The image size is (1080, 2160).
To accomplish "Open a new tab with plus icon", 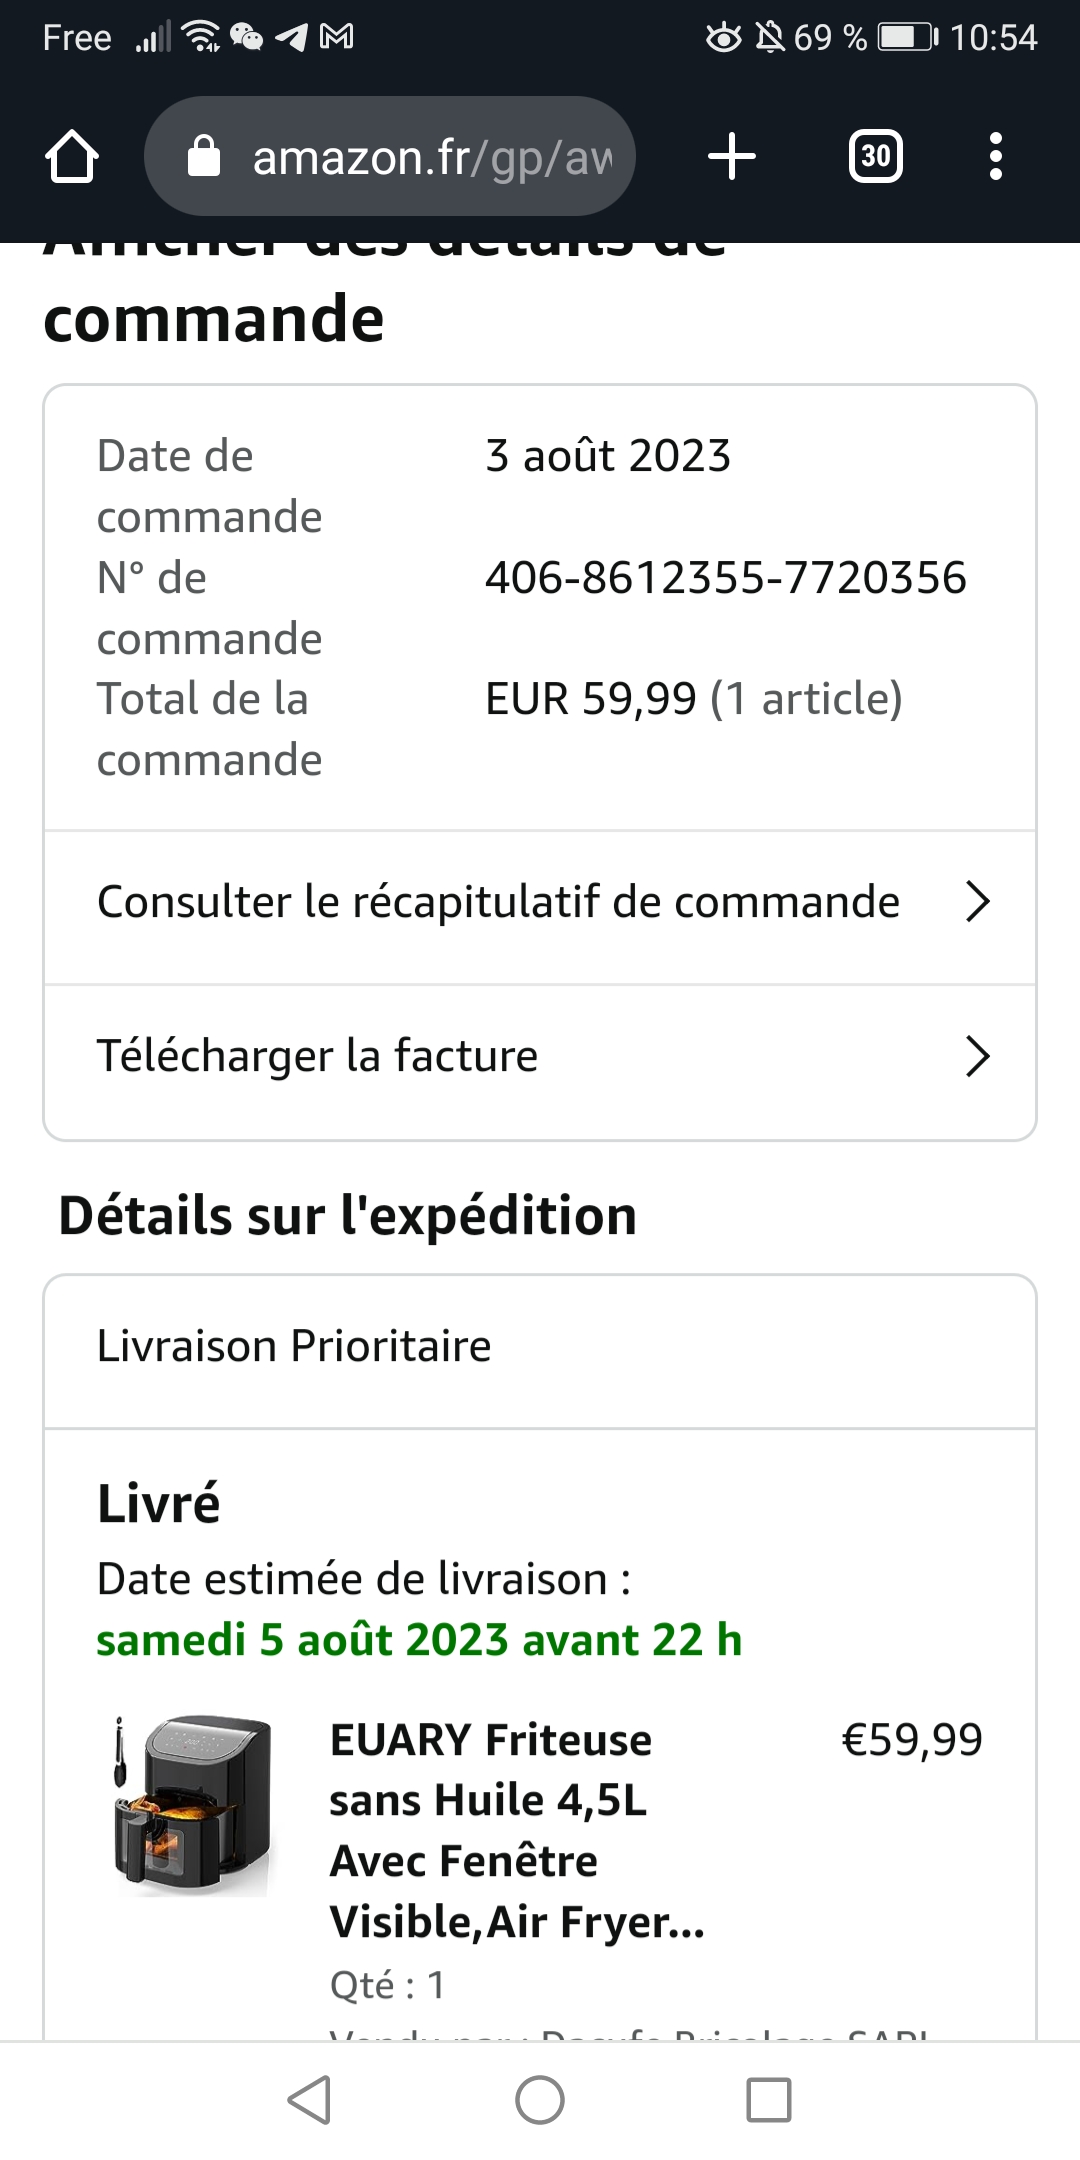I will coord(731,157).
